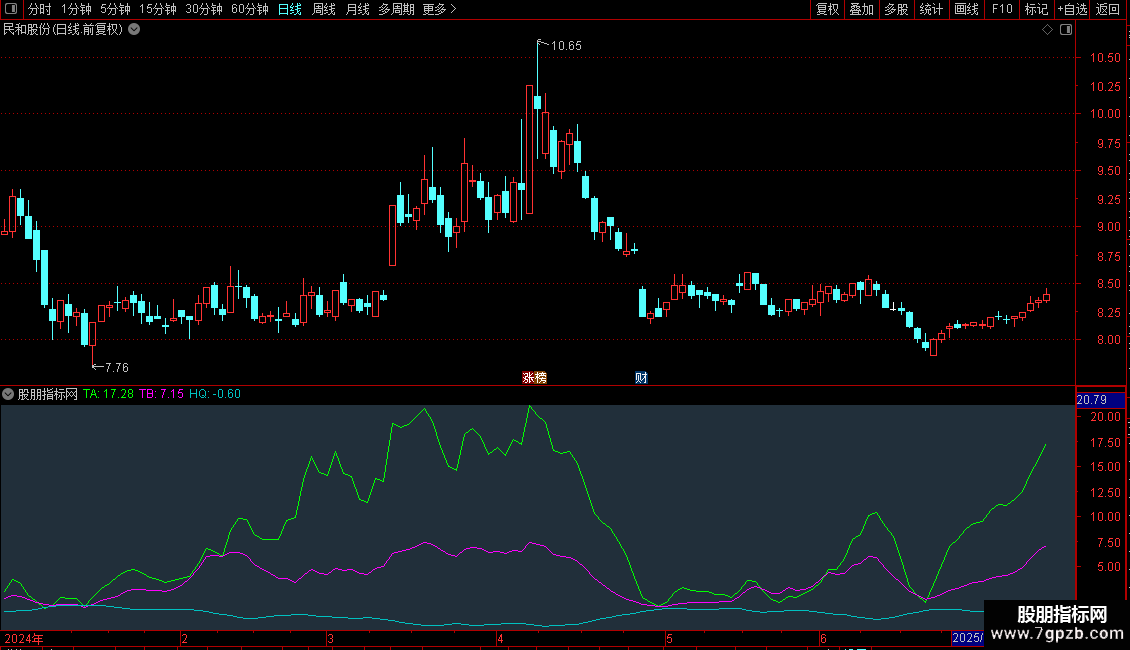Click the 涨榜 event marker
1130x650 pixels.
534,378
